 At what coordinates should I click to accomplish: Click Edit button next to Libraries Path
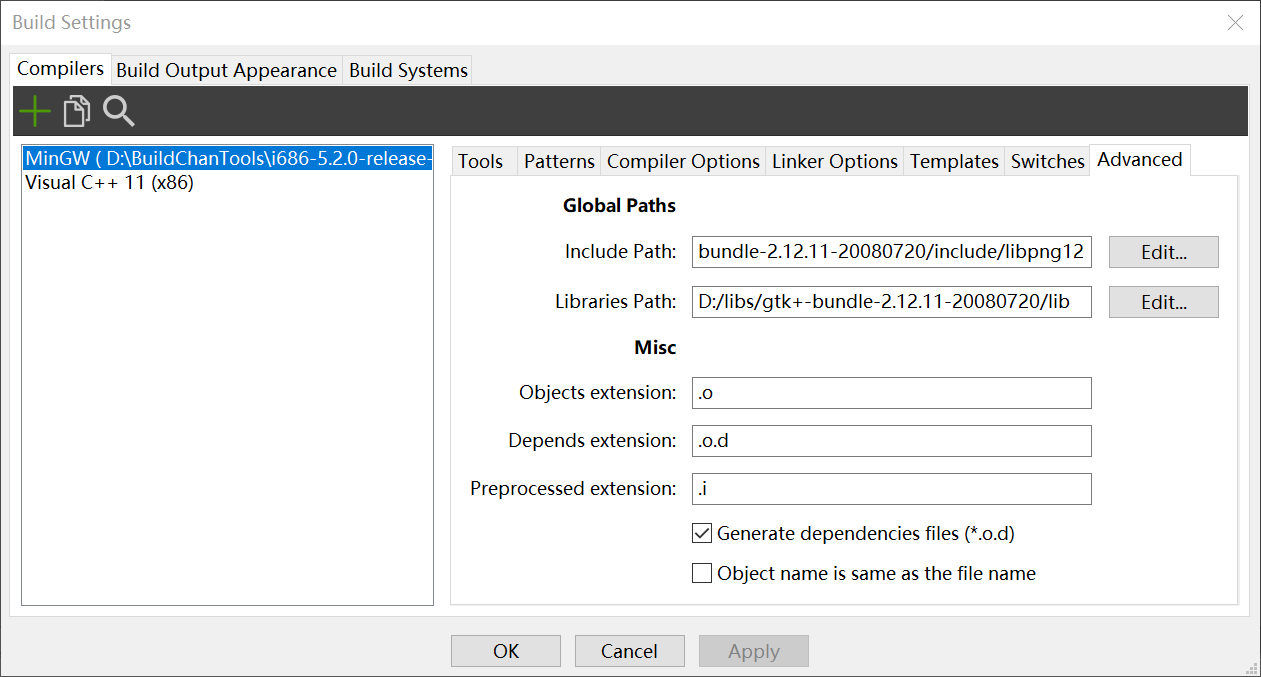pos(1163,302)
